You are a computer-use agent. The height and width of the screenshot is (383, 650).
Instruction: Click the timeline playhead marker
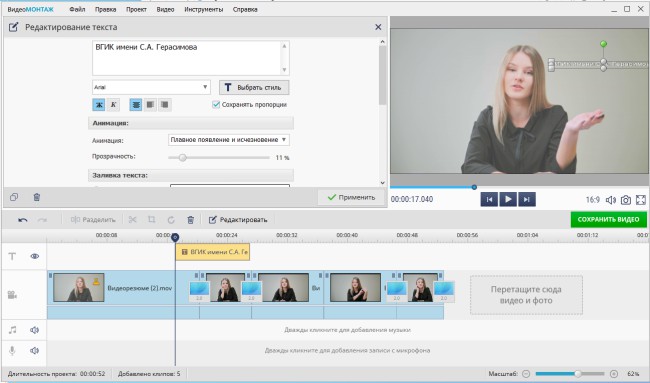[x=175, y=237]
